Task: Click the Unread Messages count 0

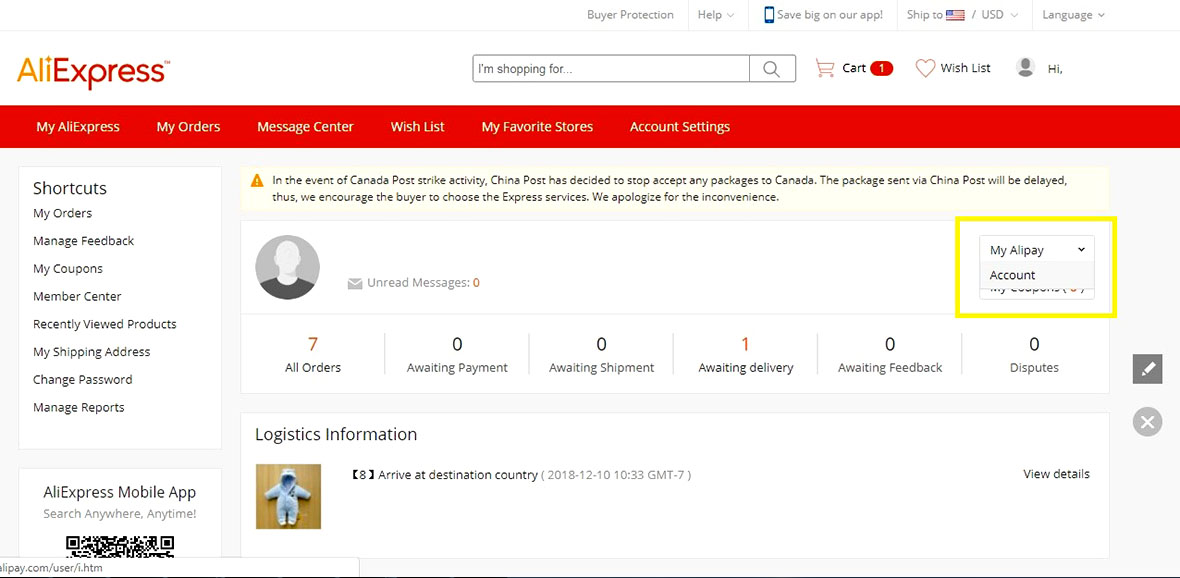Action: click(476, 283)
